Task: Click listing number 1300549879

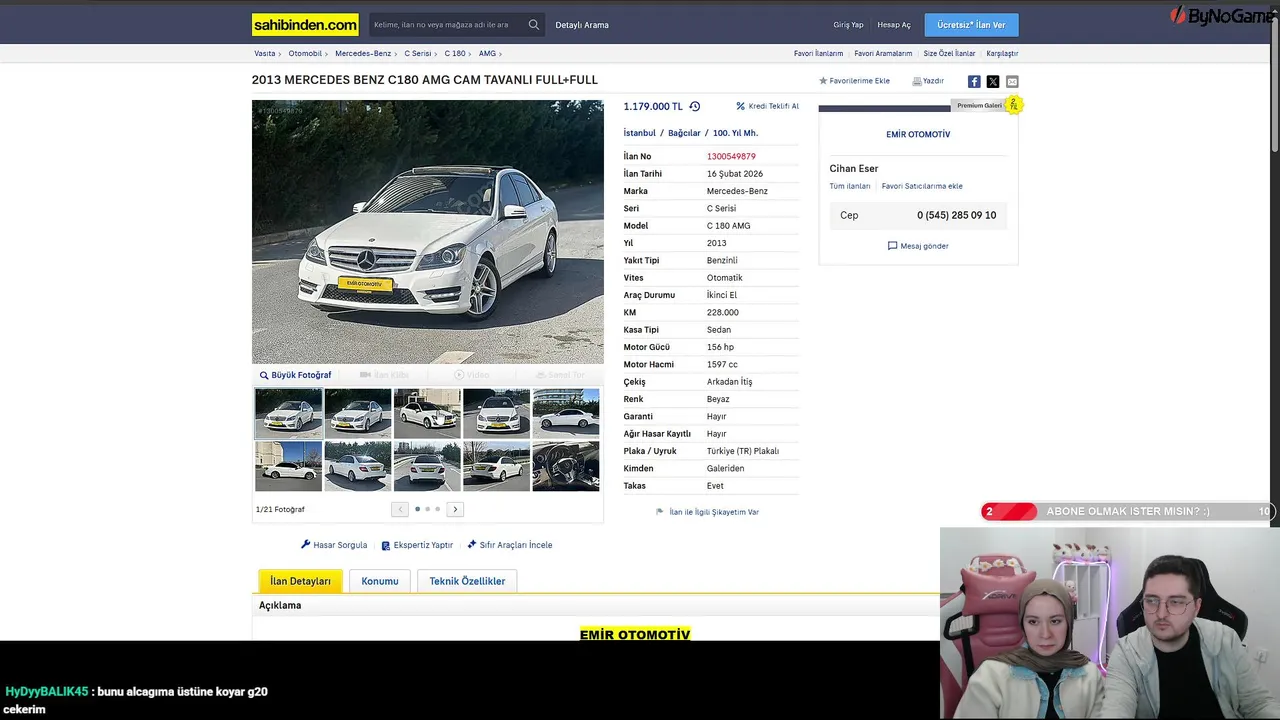Action: pyautogui.click(x=731, y=157)
